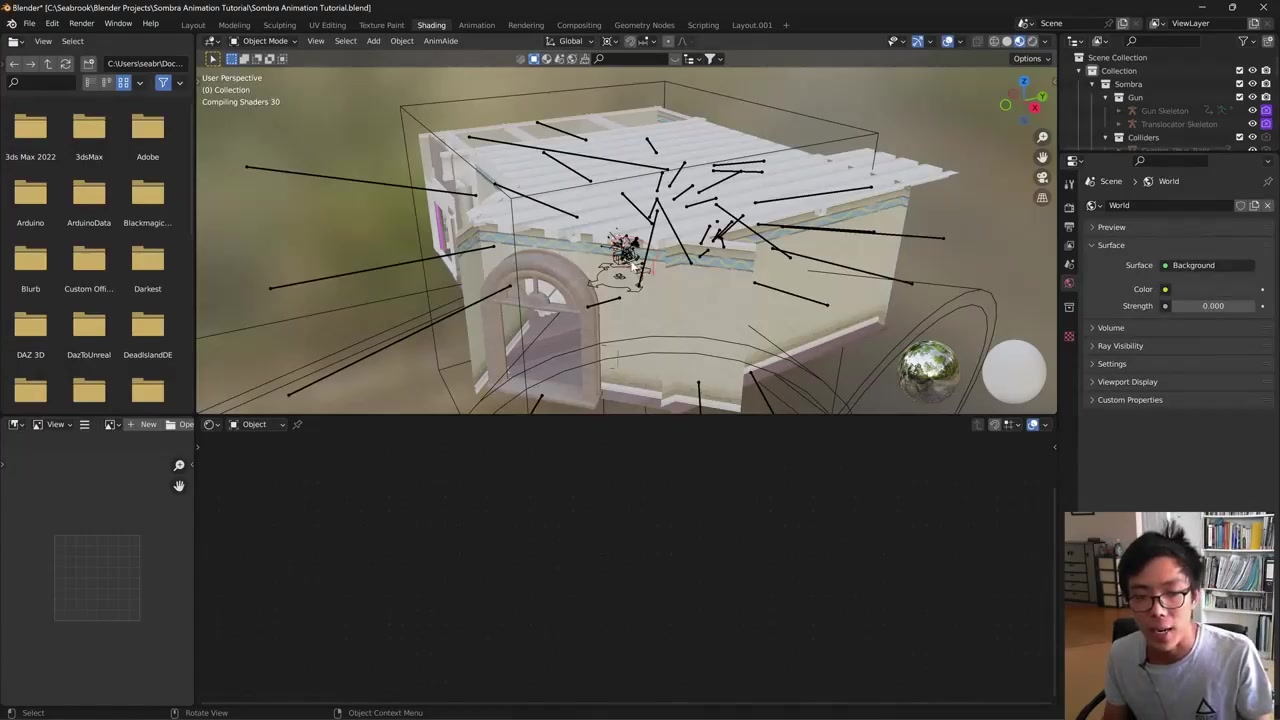This screenshot has width=1280, height=720.
Task: Select the pan view hand icon
Action: tap(1042, 157)
